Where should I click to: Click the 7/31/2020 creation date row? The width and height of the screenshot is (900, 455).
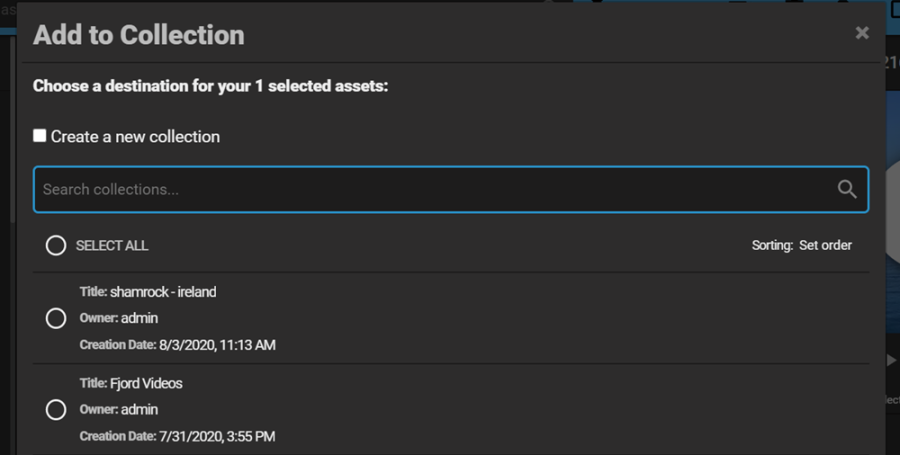coord(177,437)
